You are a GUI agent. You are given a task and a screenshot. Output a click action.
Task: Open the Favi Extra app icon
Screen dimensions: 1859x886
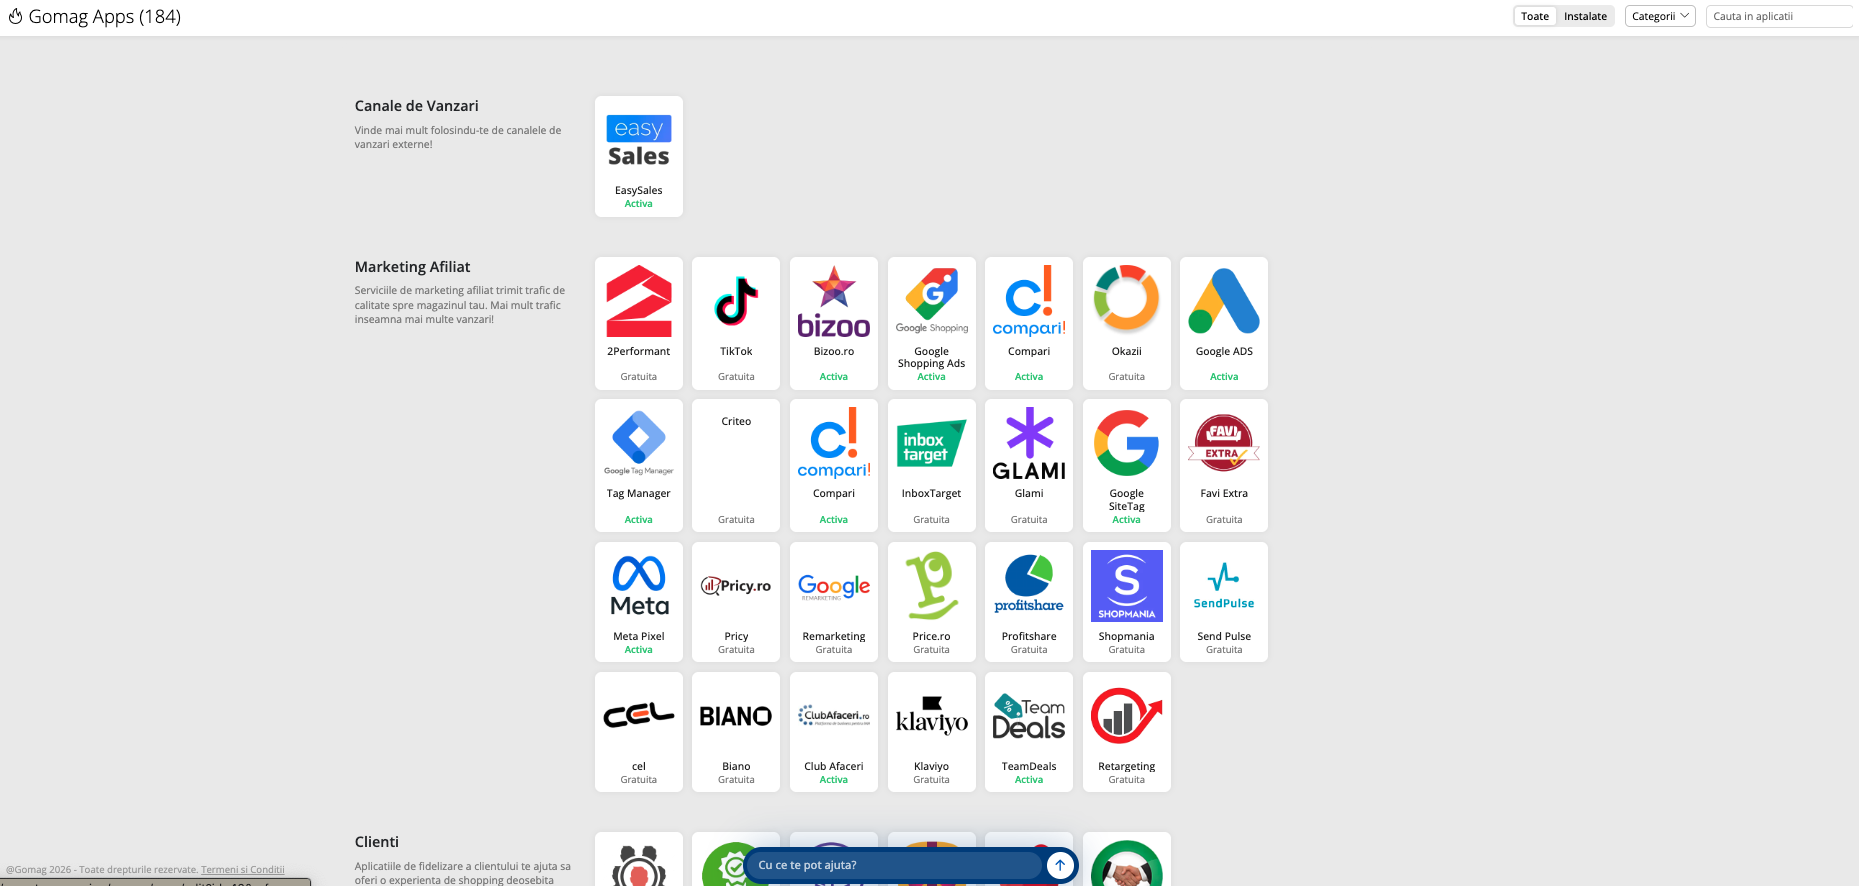coord(1224,443)
